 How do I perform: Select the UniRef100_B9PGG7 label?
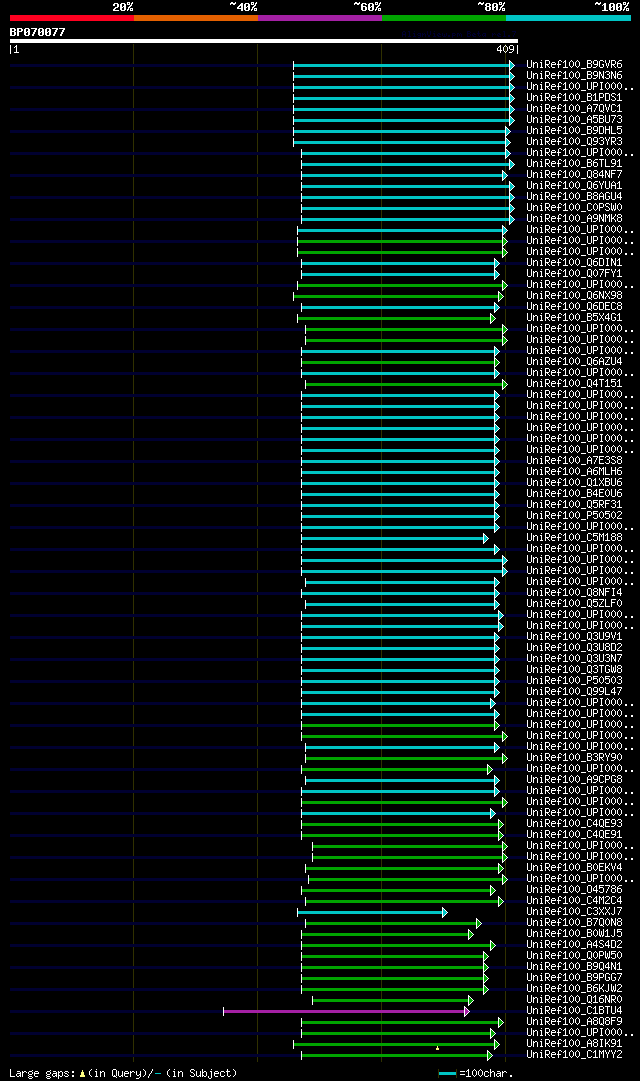574,978
